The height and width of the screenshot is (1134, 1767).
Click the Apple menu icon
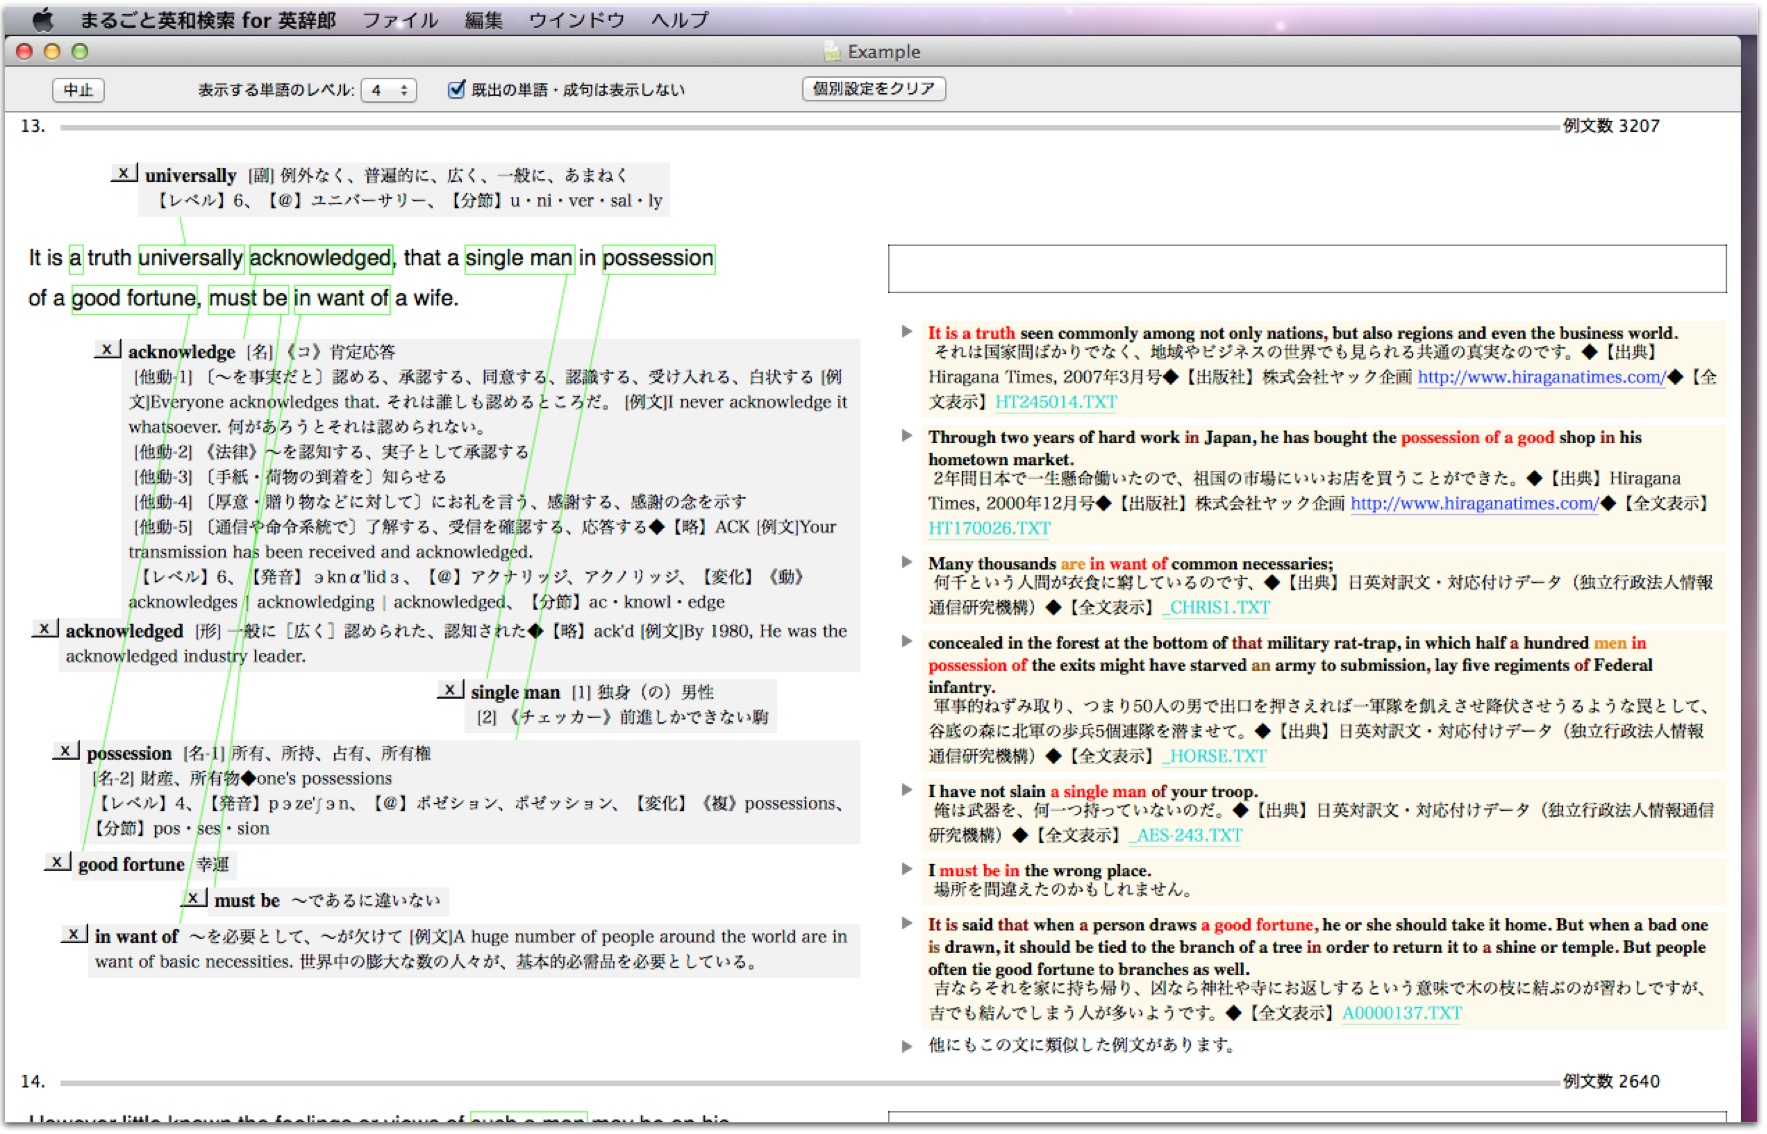point(42,19)
